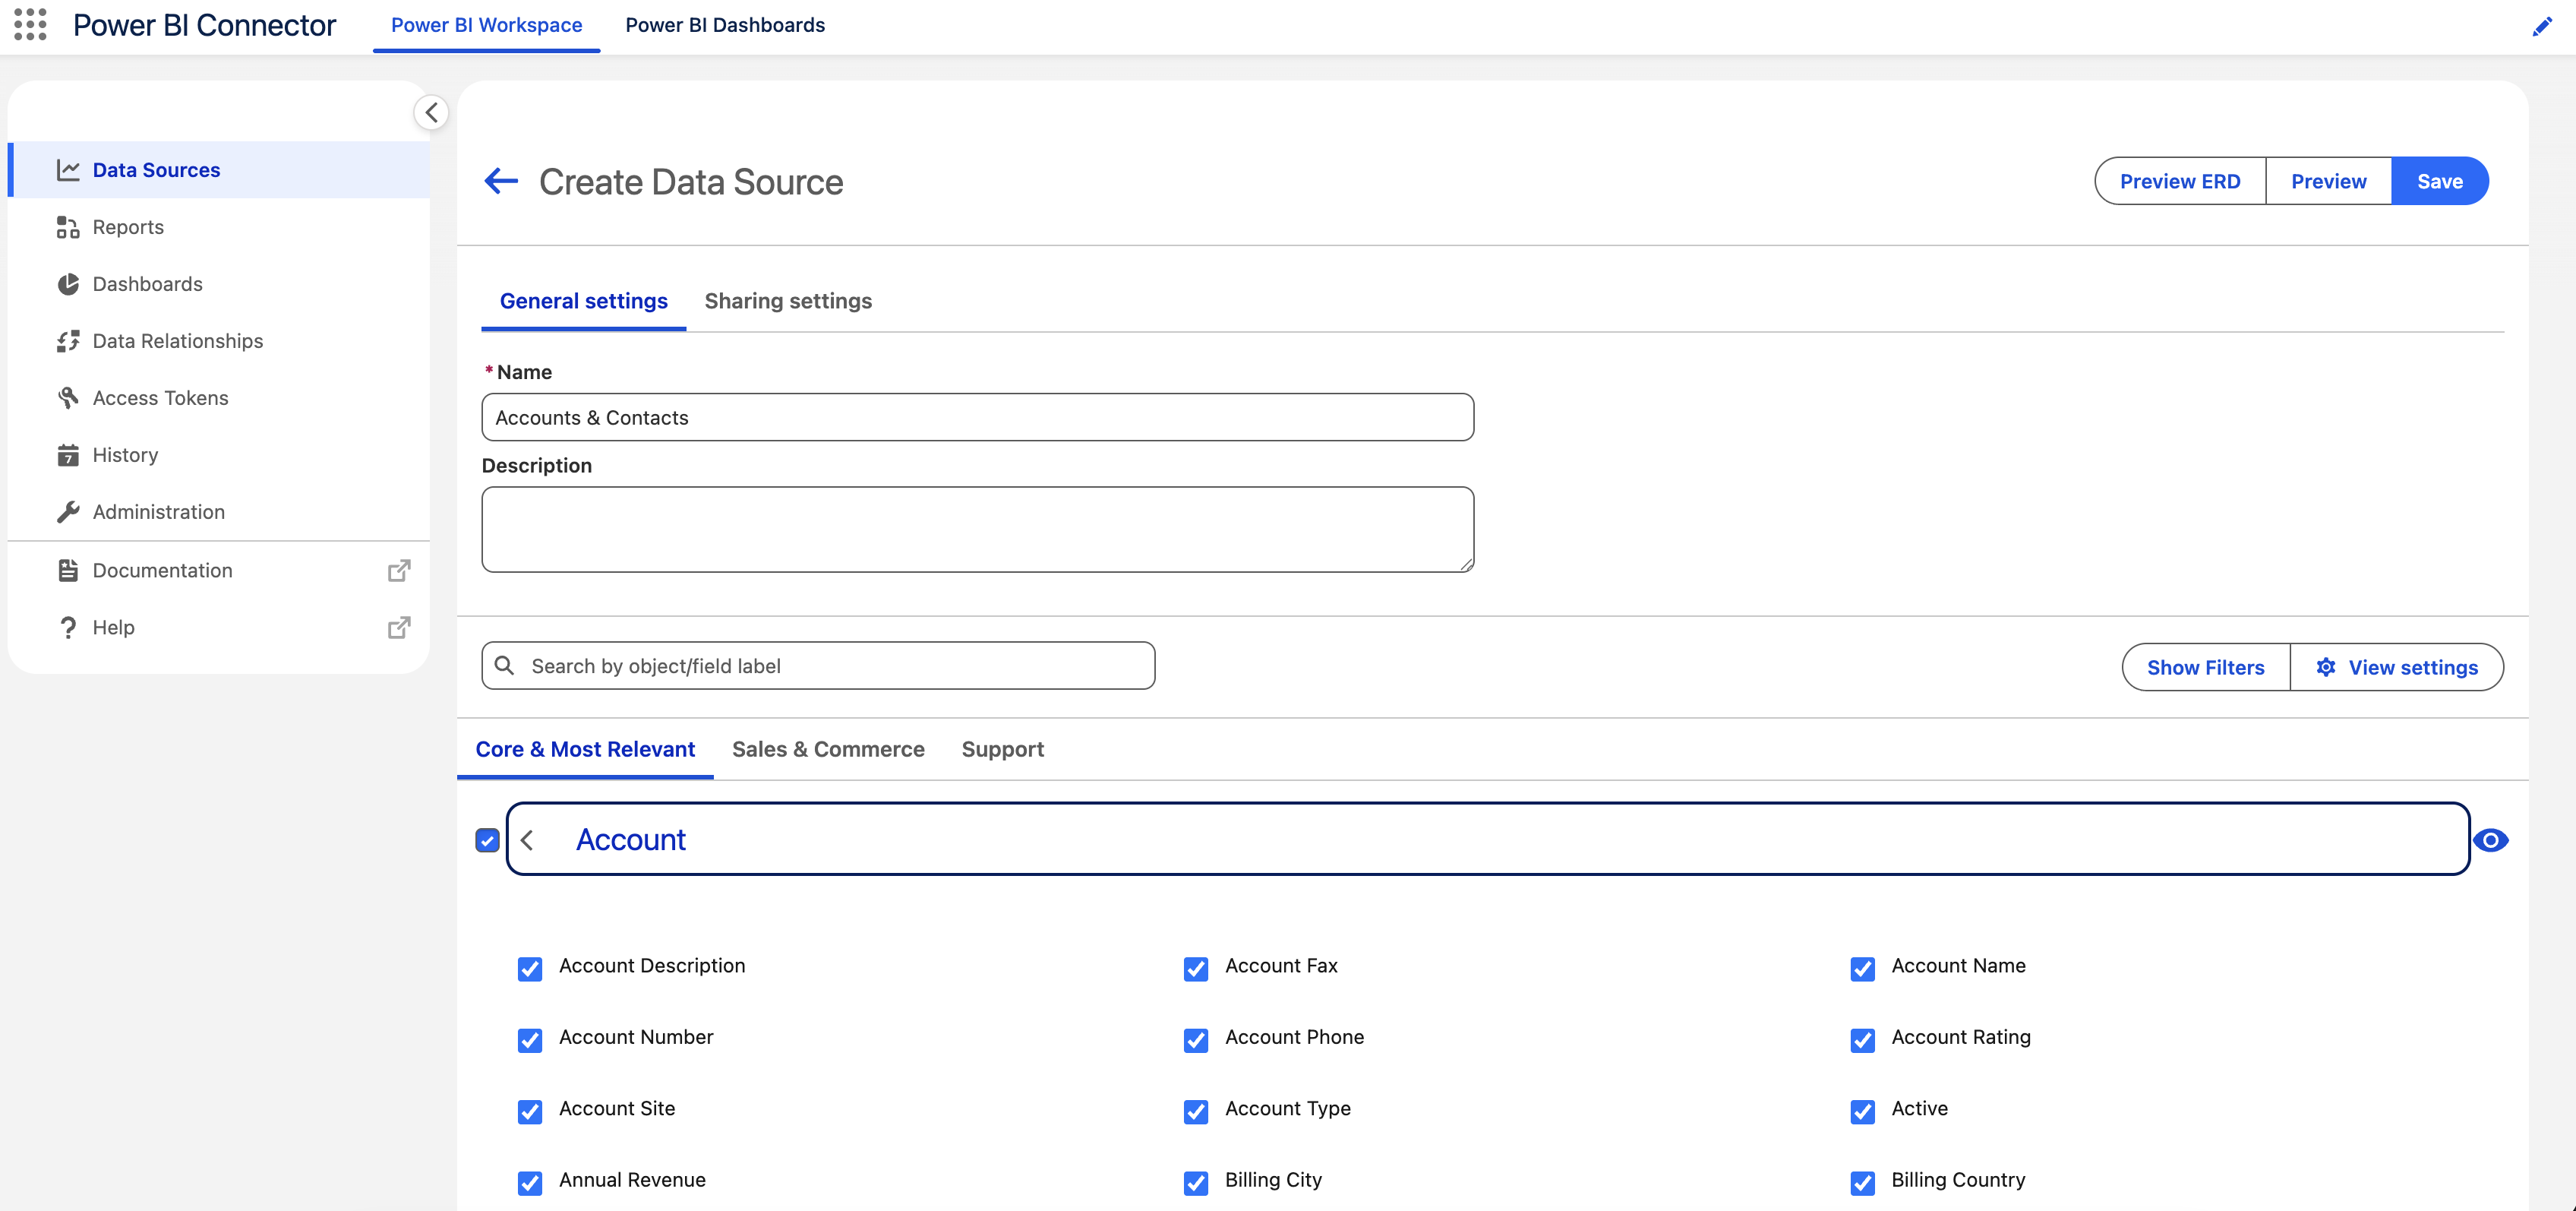Click the Preview ERD button

[x=2180, y=181]
